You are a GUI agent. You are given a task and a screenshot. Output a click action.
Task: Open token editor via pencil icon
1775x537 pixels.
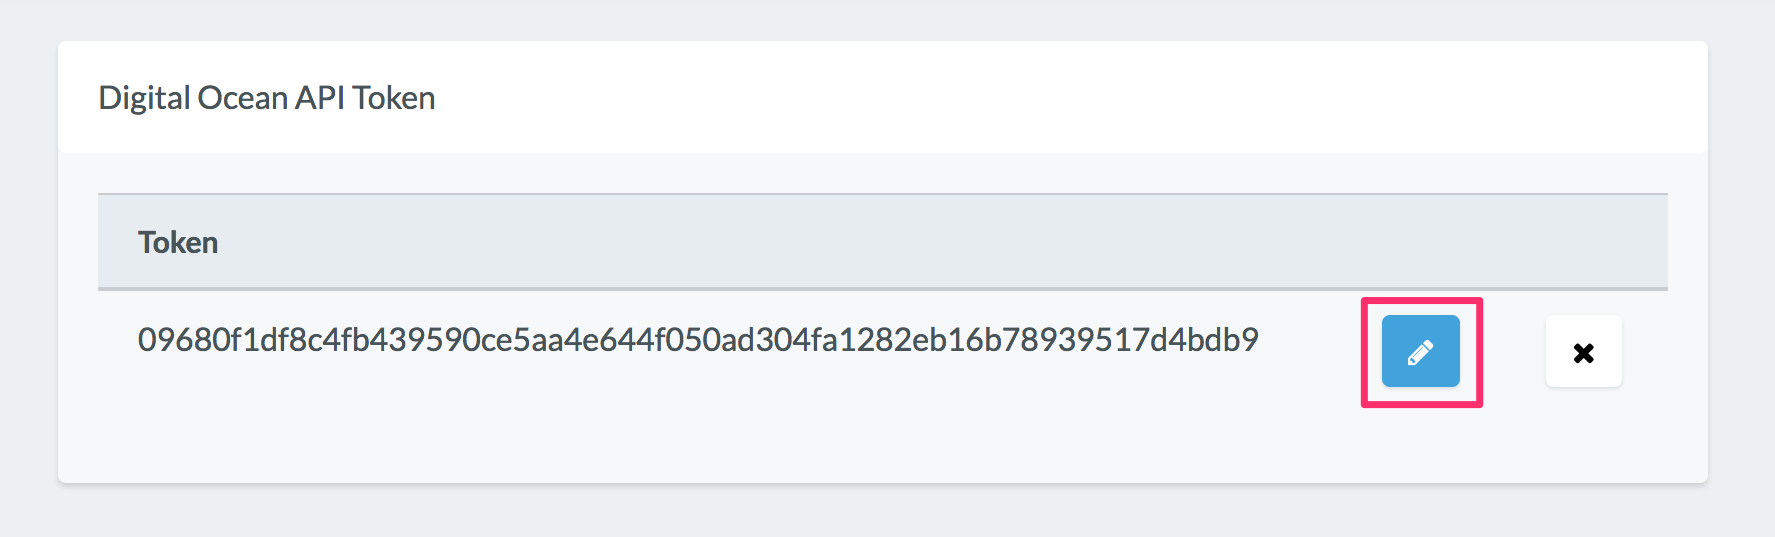click(x=1420, y=351)
